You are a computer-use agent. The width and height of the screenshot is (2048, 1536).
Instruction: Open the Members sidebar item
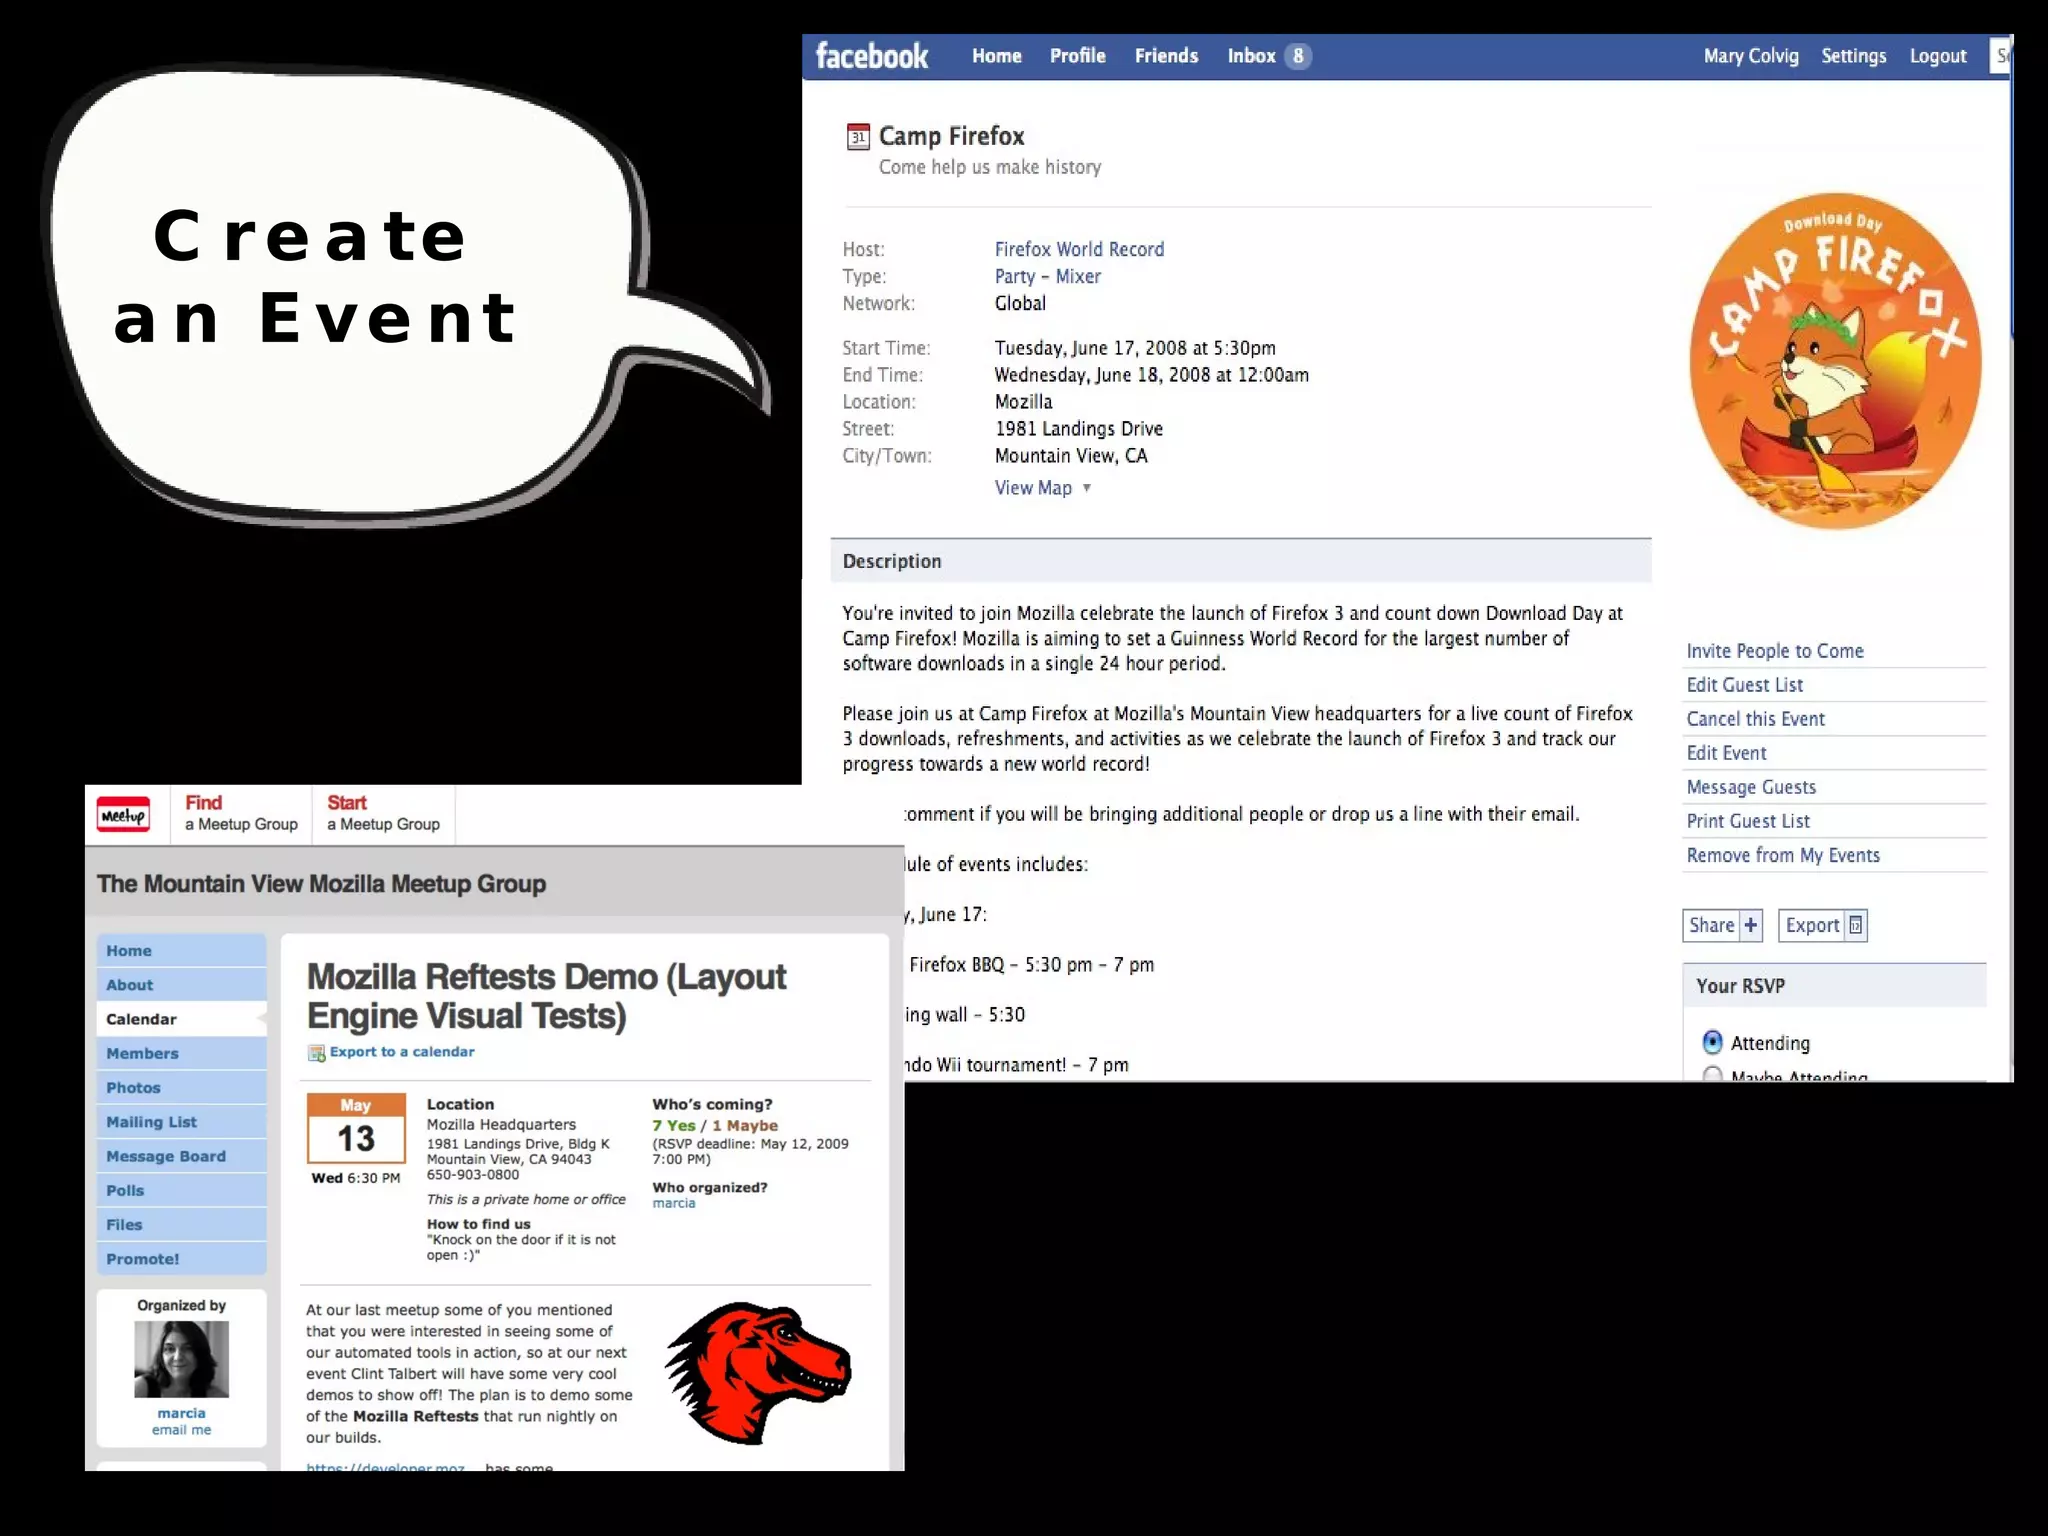tap(182, 1053)
